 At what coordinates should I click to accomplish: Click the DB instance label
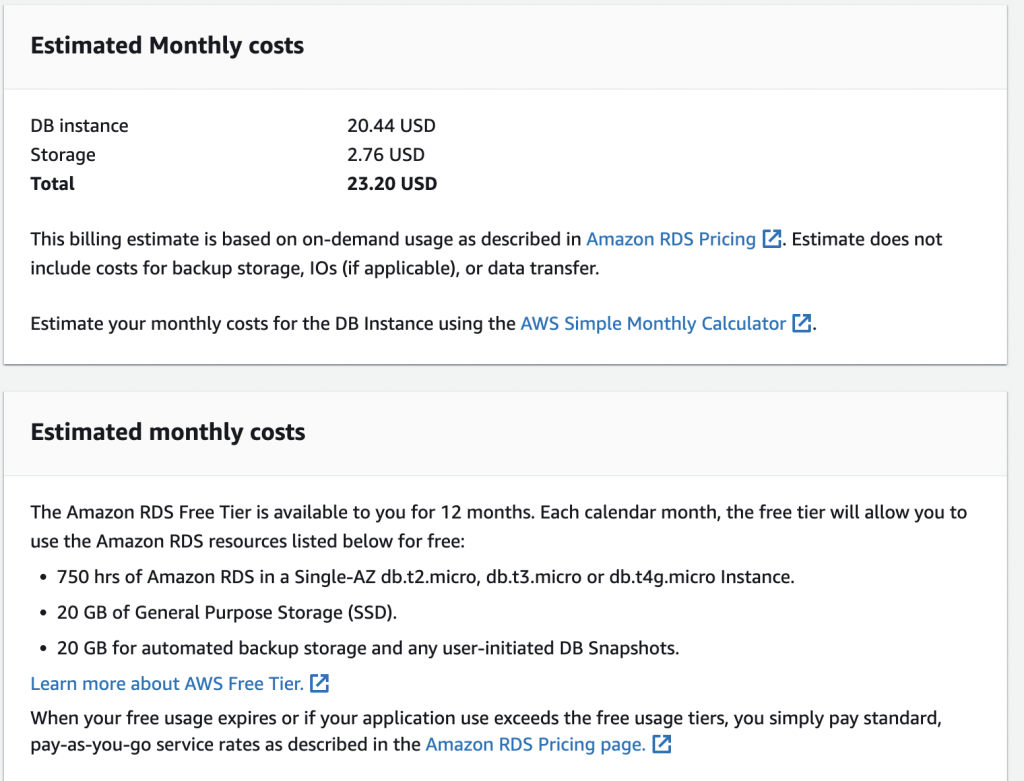(x=79, y=126)
